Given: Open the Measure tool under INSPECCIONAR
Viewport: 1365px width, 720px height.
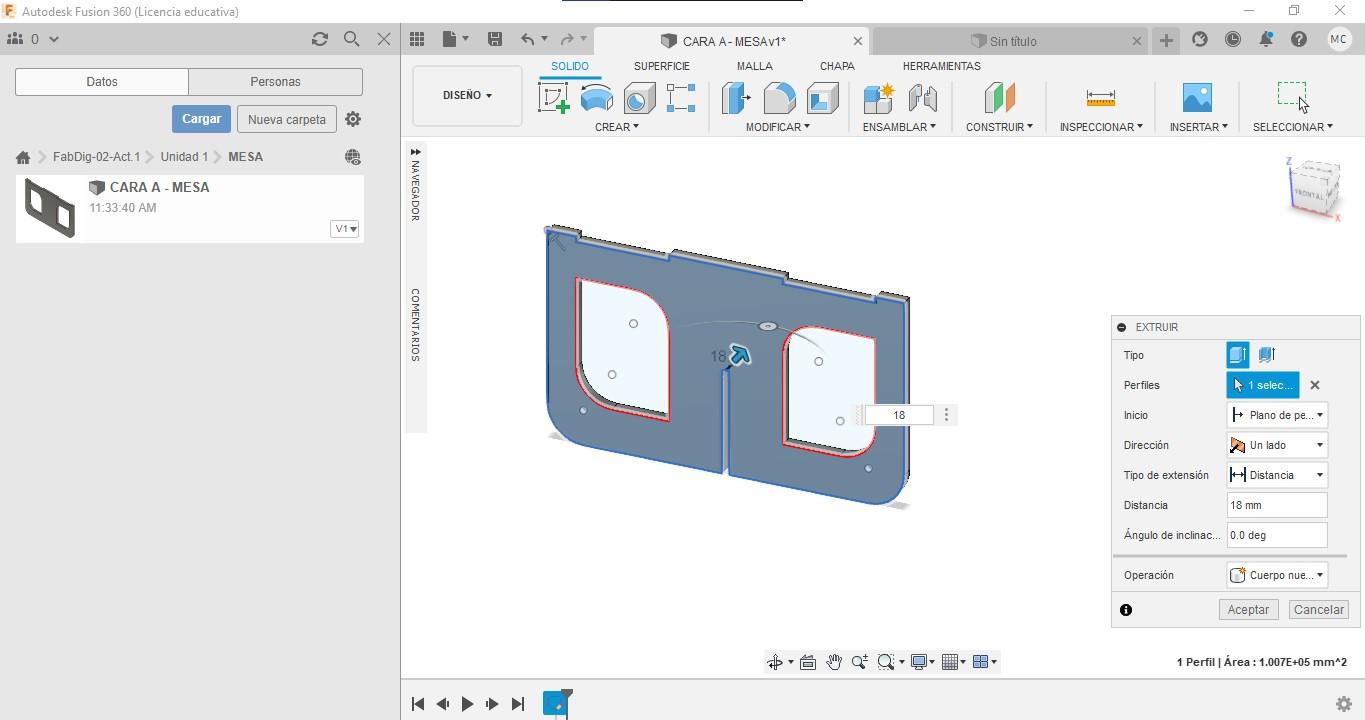Looking at the screenshot, I should pos(1100,98).
